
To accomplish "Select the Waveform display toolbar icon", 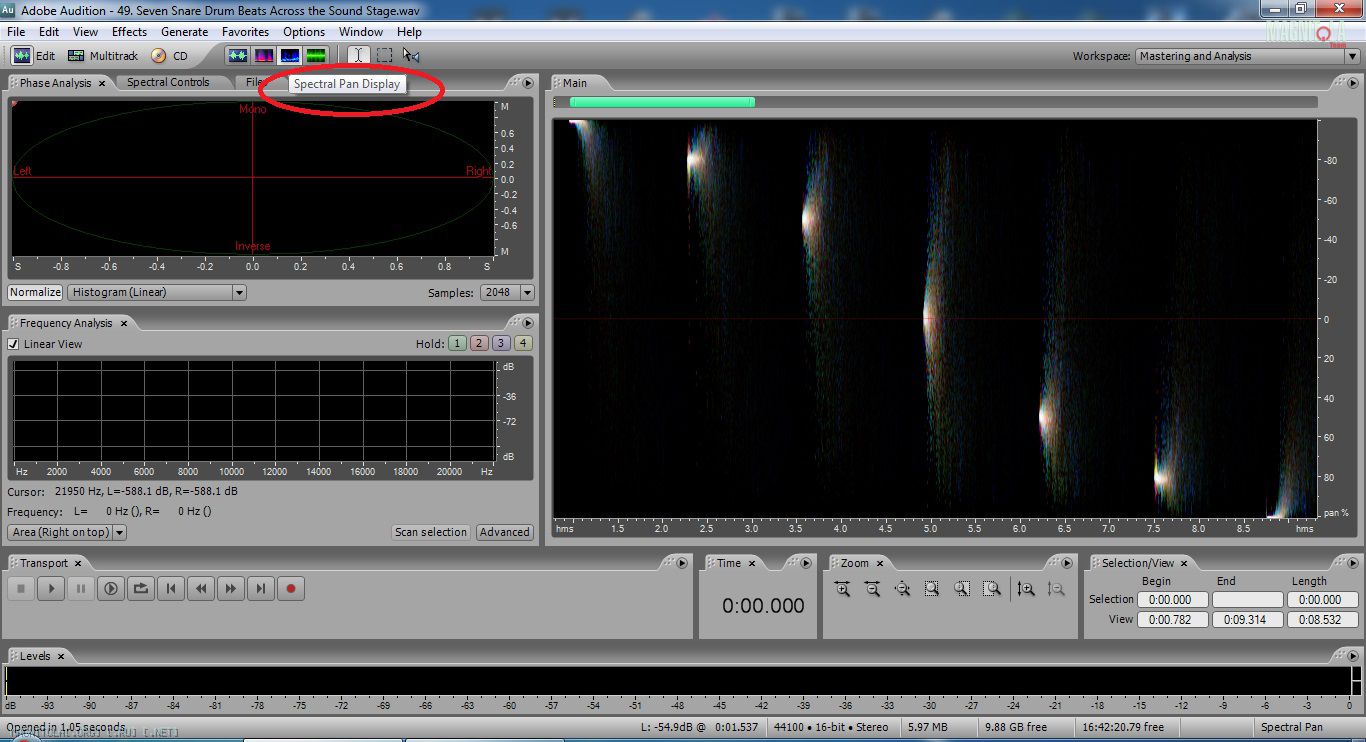I will tap(237, 56).
